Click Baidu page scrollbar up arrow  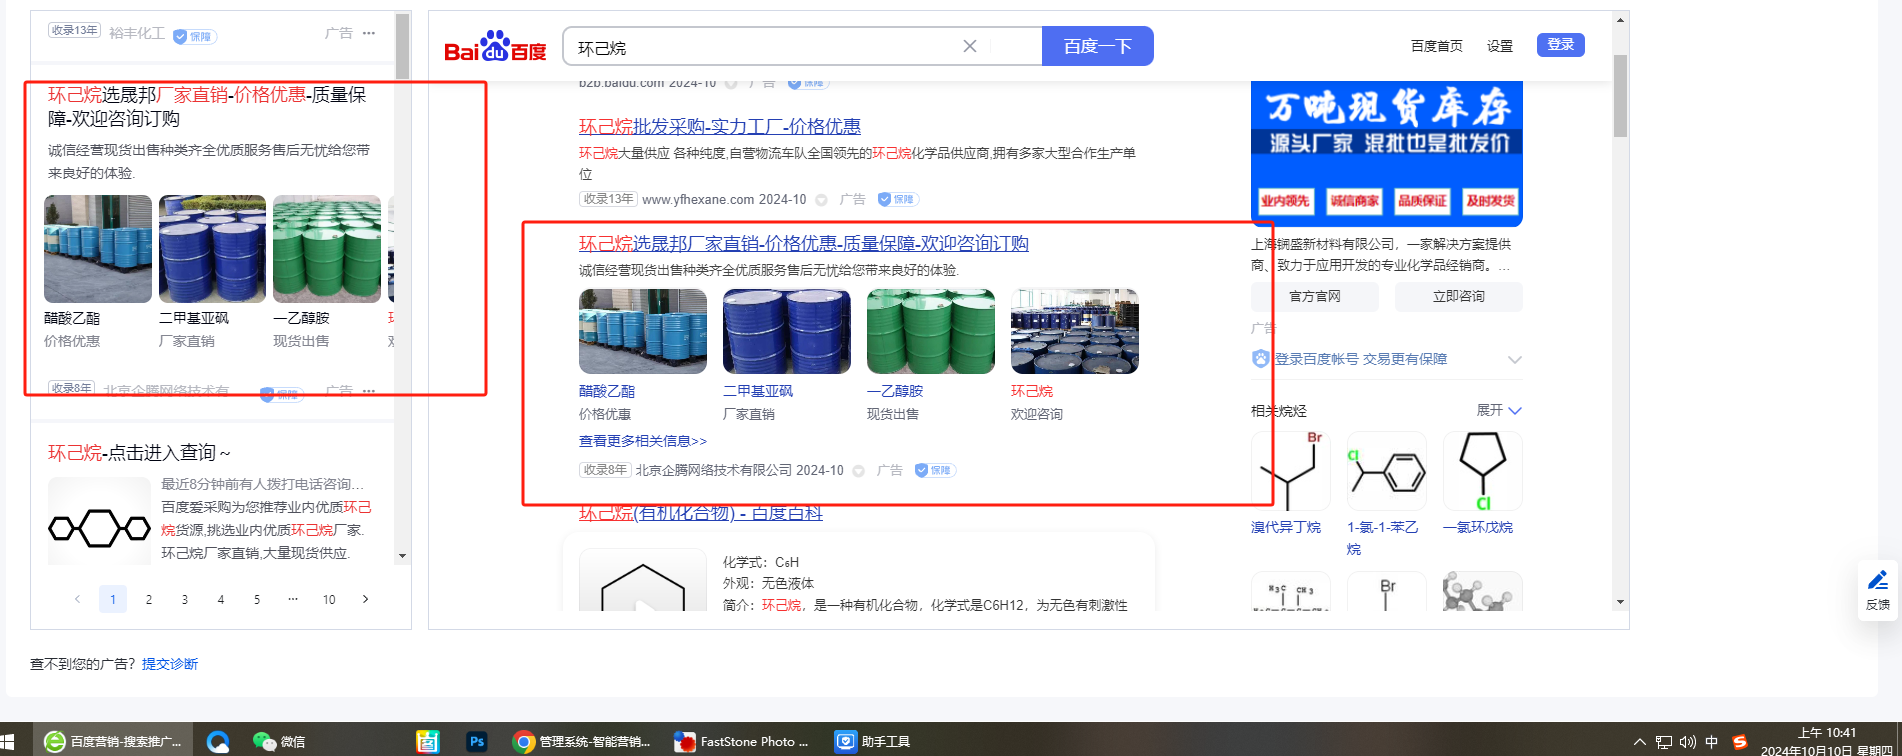[x=1620, y=19]
